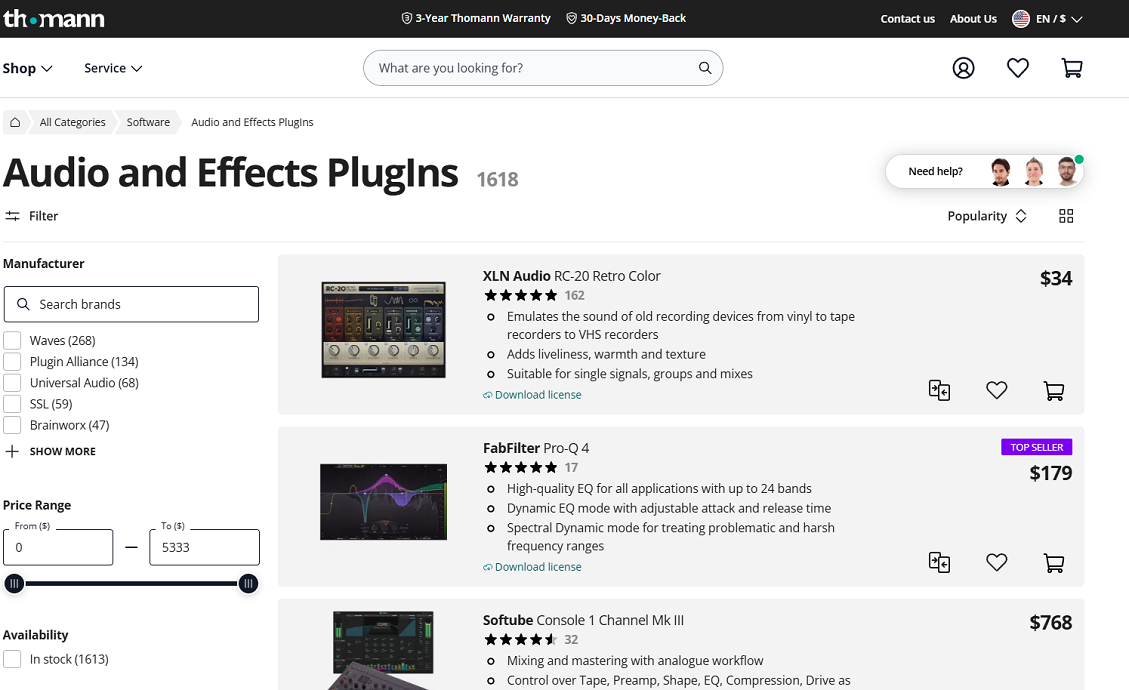Viewport: 1129px width, 690px height.
Task: Click the home icon in the breadcrumb
Action: [15, 121]
